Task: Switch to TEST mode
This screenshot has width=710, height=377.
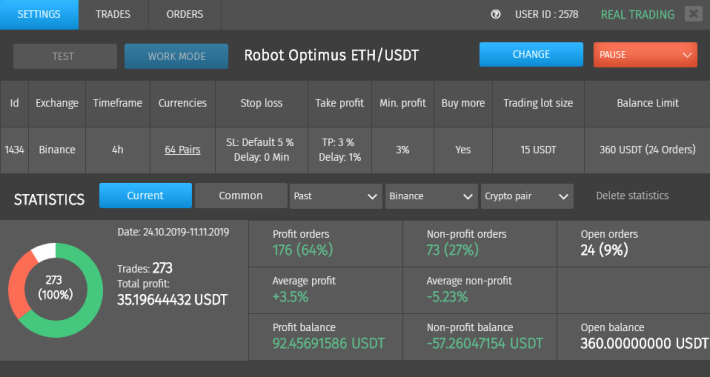Action: [65, 56]
